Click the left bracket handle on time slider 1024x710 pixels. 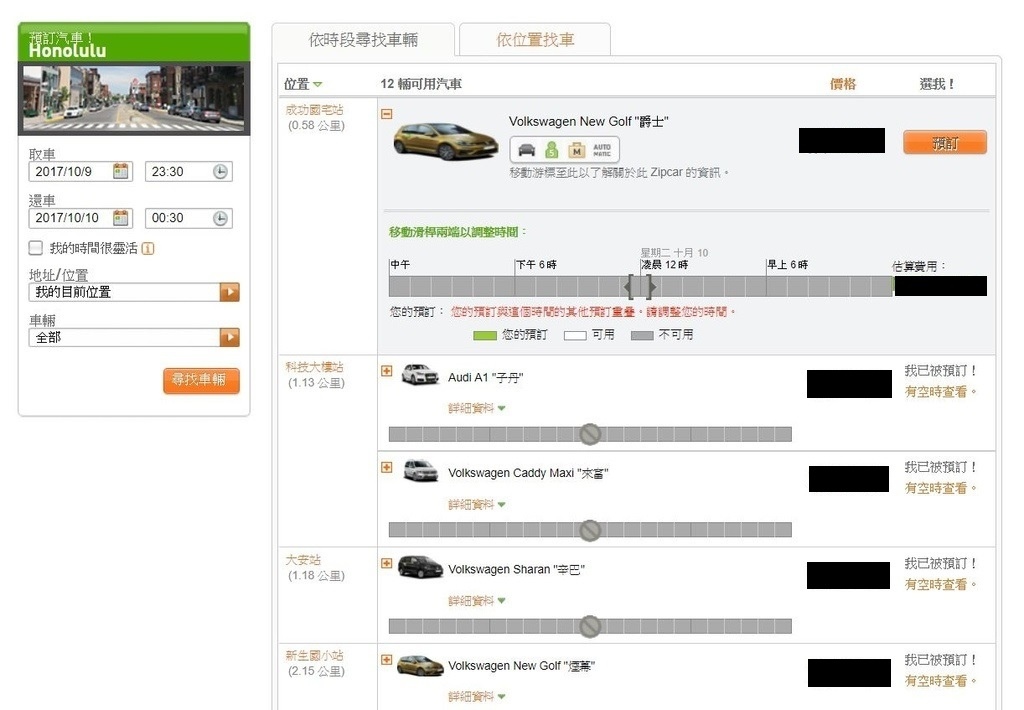click(x=629, y=287)
